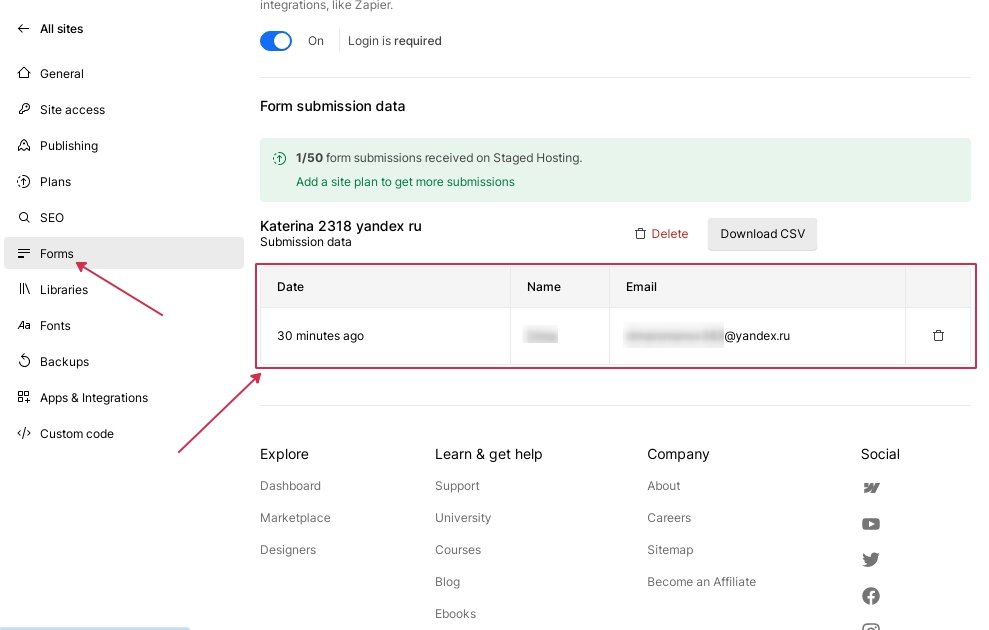
Task: Open Apps & Integrations settings
Action: click(94, 398)
